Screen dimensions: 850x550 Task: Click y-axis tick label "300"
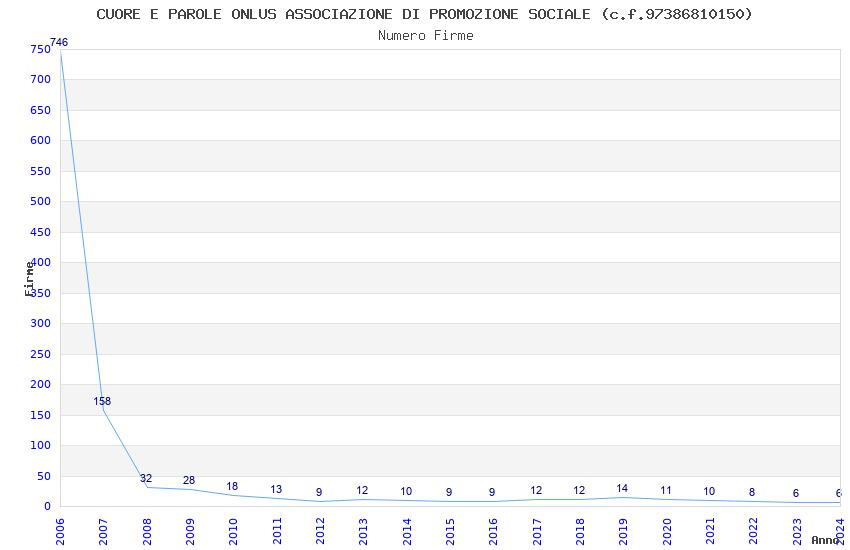coord(41,323)
